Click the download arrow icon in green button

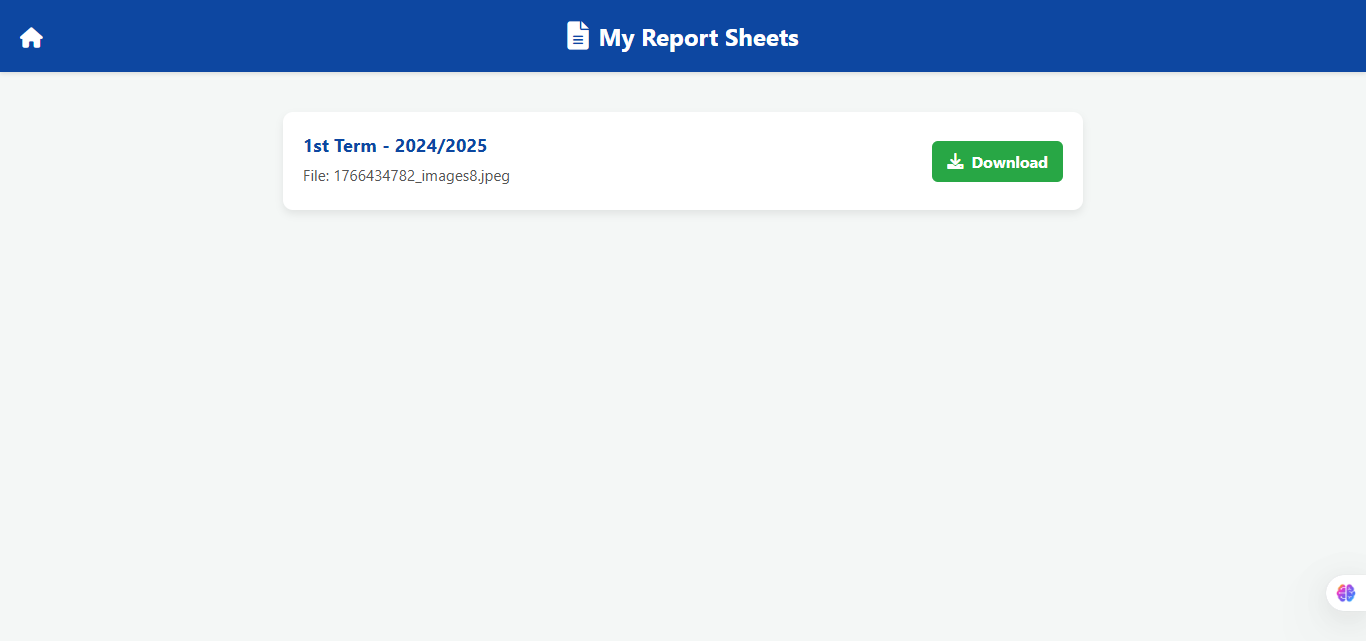(x=955, y=162)
